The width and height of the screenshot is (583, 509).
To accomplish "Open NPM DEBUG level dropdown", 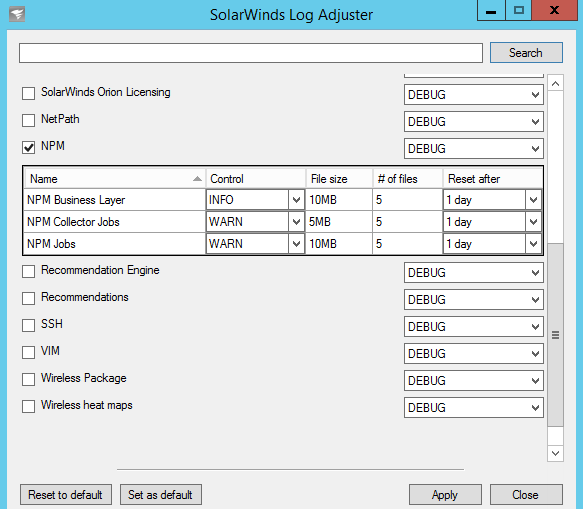I will point(474,149).
